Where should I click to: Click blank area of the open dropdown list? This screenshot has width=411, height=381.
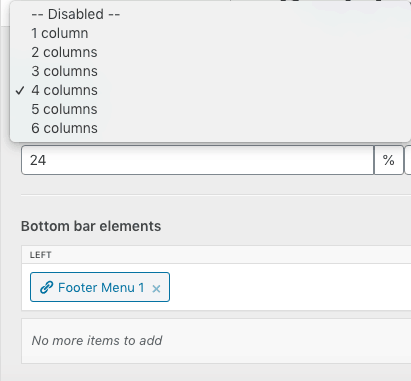pos(253,72)
